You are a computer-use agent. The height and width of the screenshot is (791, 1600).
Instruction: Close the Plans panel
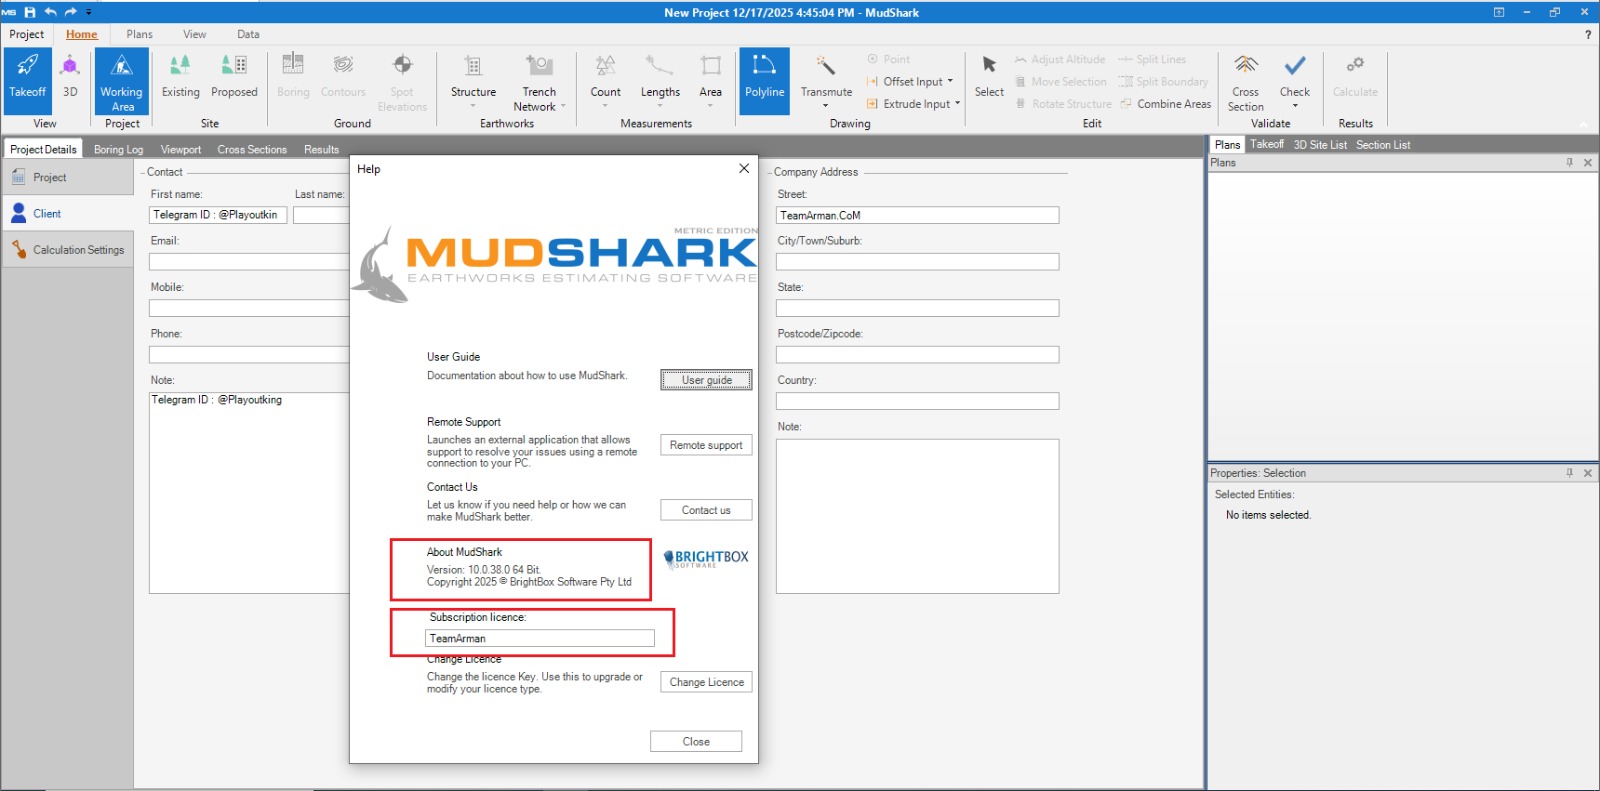click(x=1588, y=162)
